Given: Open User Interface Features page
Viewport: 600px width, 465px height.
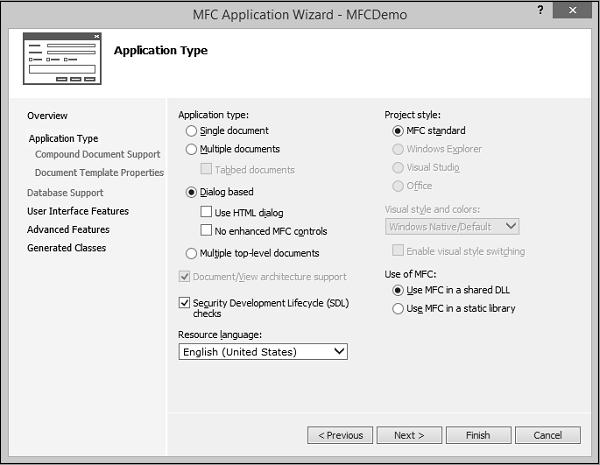Looking at the screenshot, I should [x=78, y=211].
